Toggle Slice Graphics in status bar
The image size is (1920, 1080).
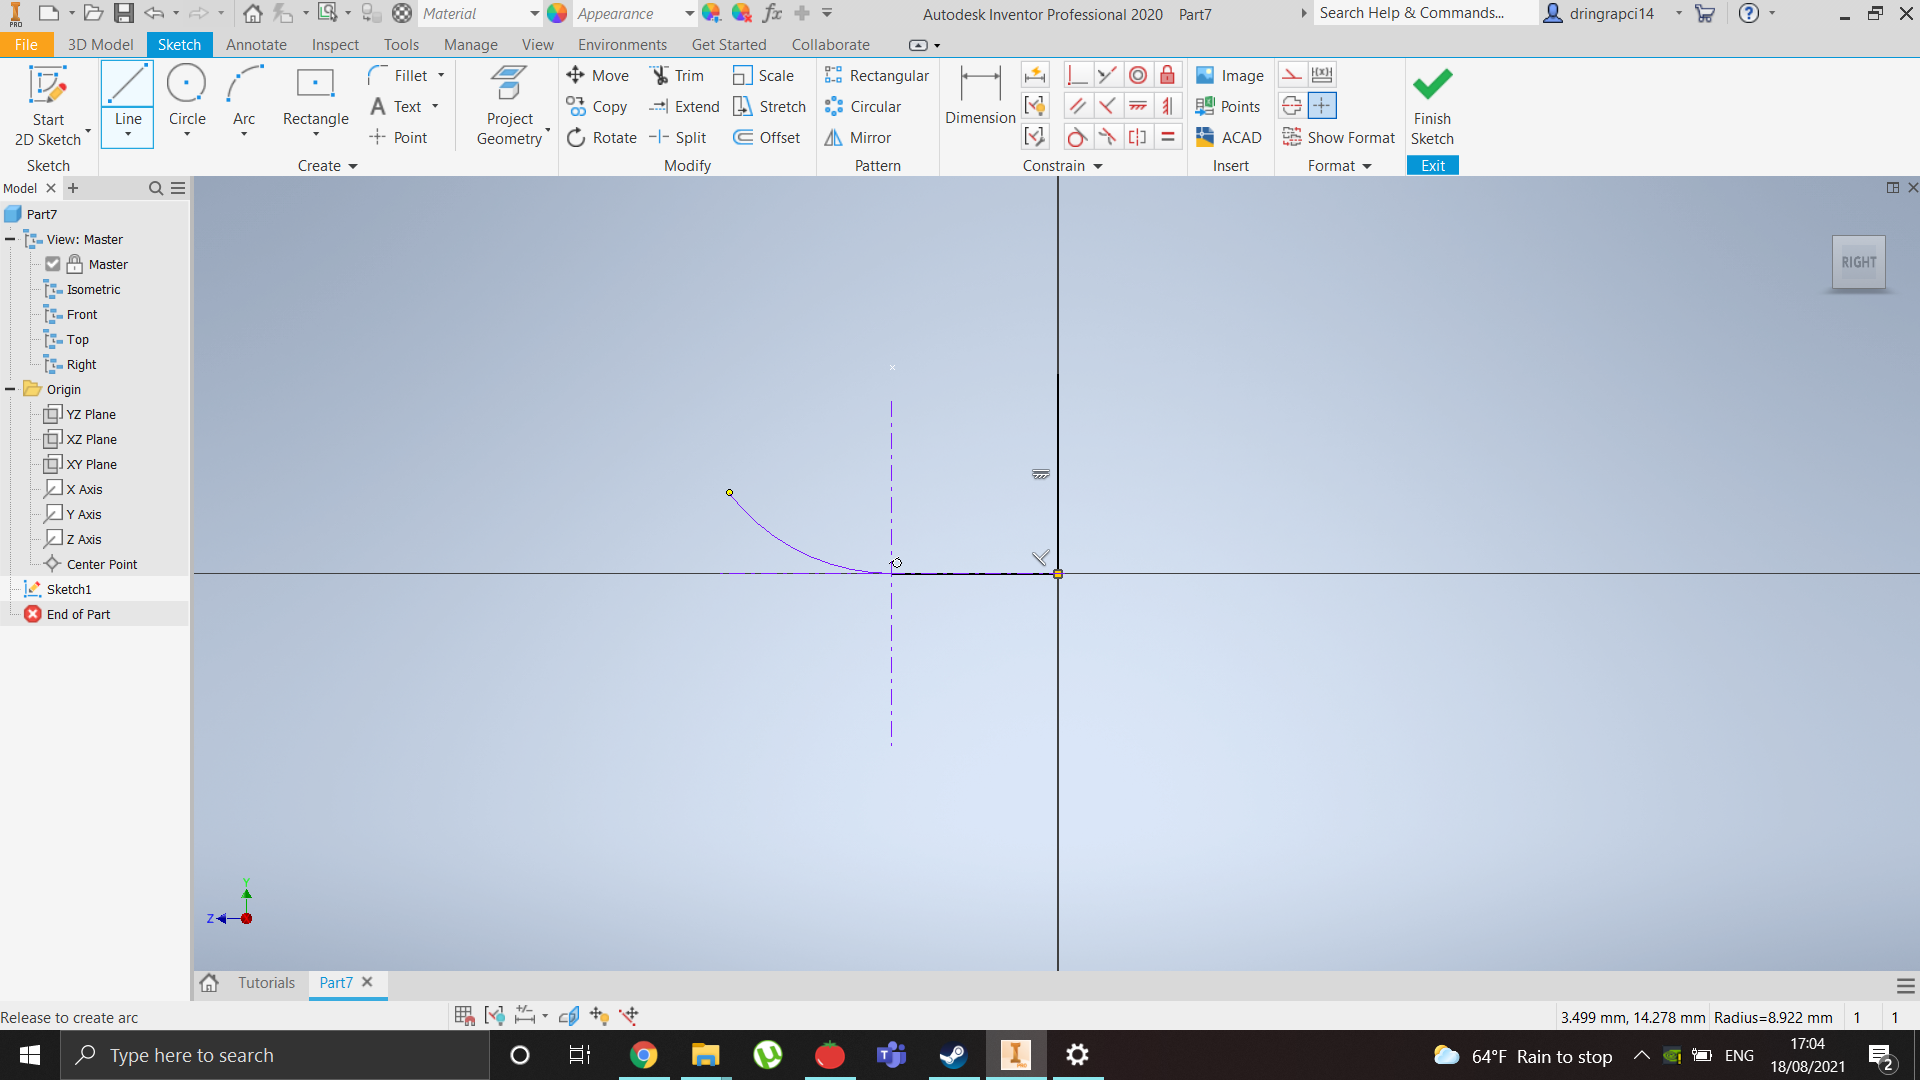(x=568, y=1015)
